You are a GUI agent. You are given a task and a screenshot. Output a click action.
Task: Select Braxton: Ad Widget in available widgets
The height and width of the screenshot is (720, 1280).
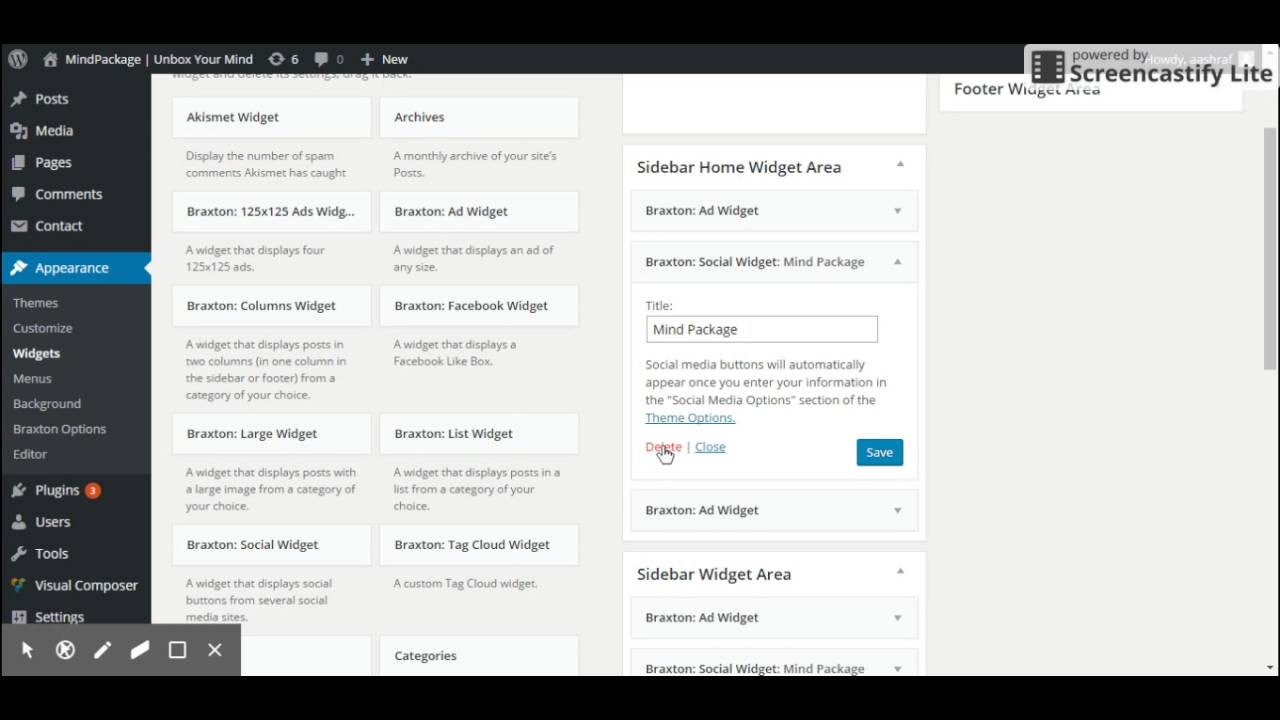pyautogui.click(x=479, y=212)
